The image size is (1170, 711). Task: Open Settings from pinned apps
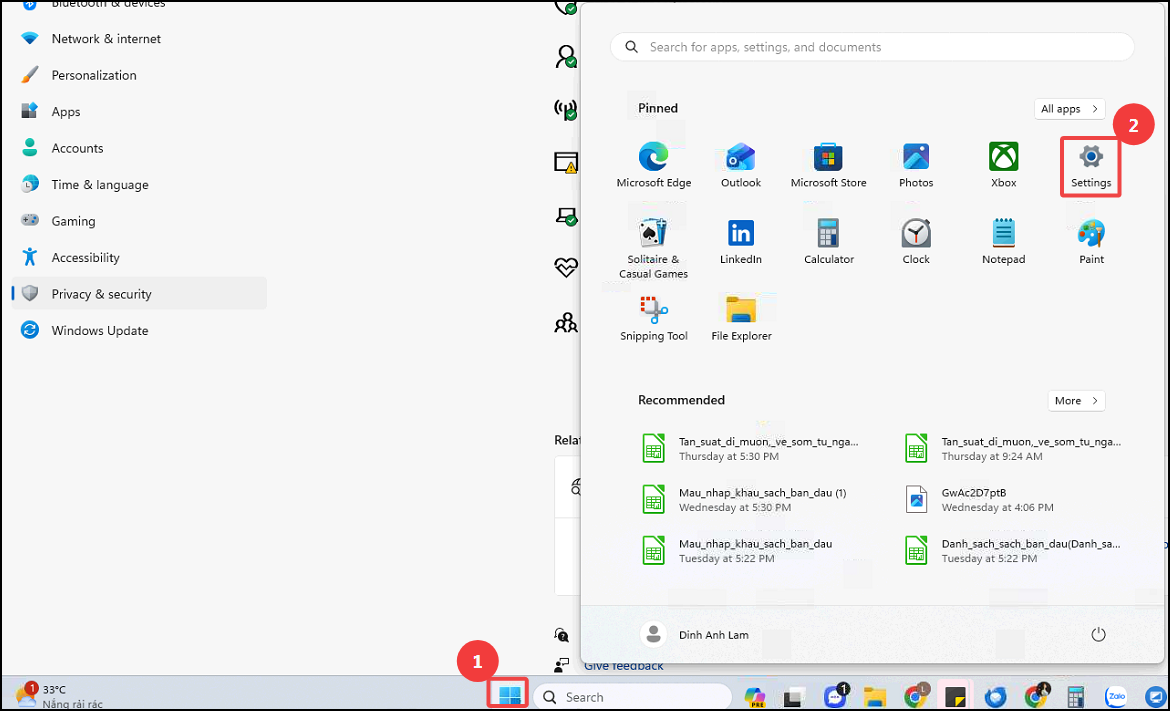pyautogui.click(x=1091, y=167)
